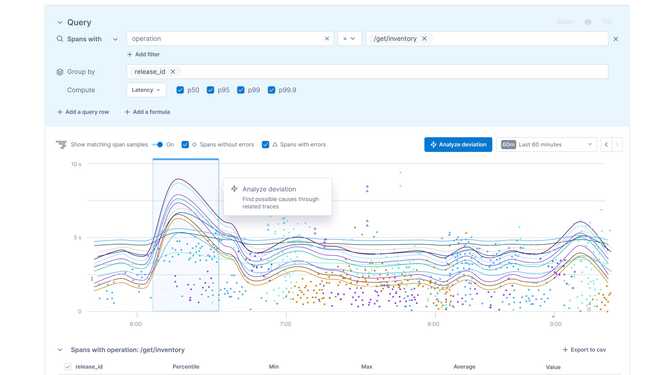Uncheck the p99.9 percentile checkbox

(x=271, y=90)
